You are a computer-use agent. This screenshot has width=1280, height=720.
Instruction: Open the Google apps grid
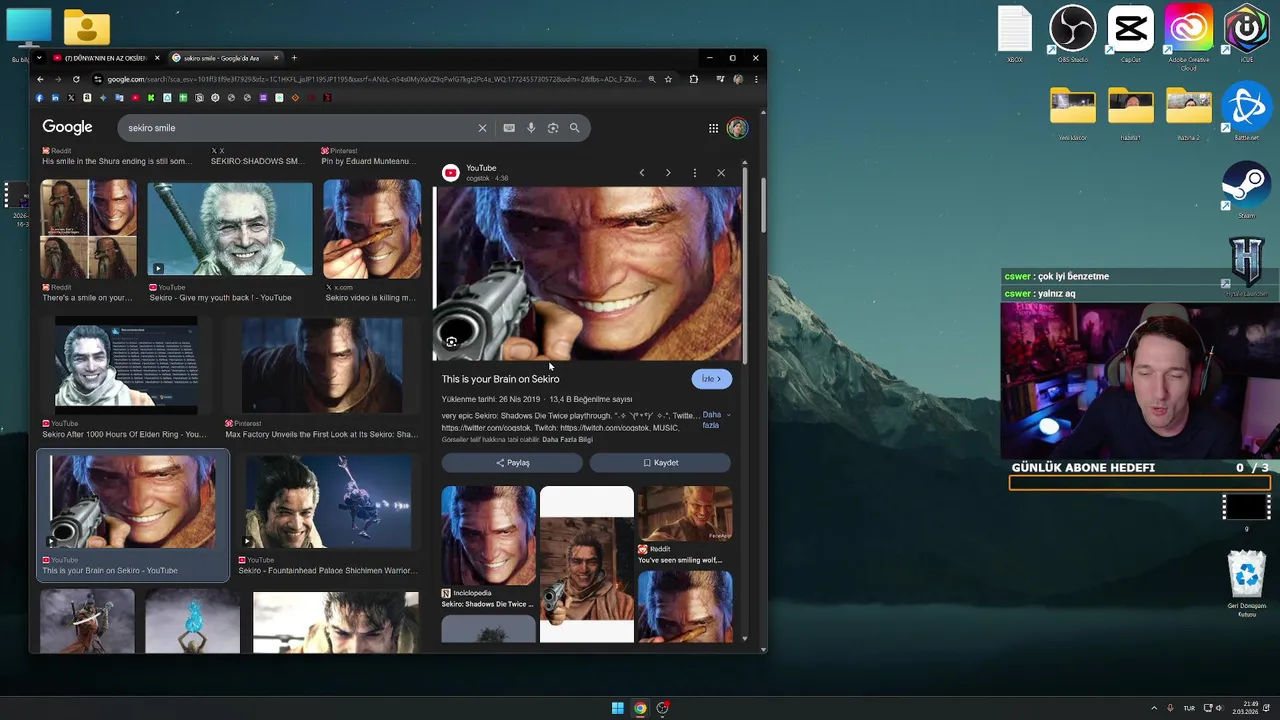click(713, 128)
